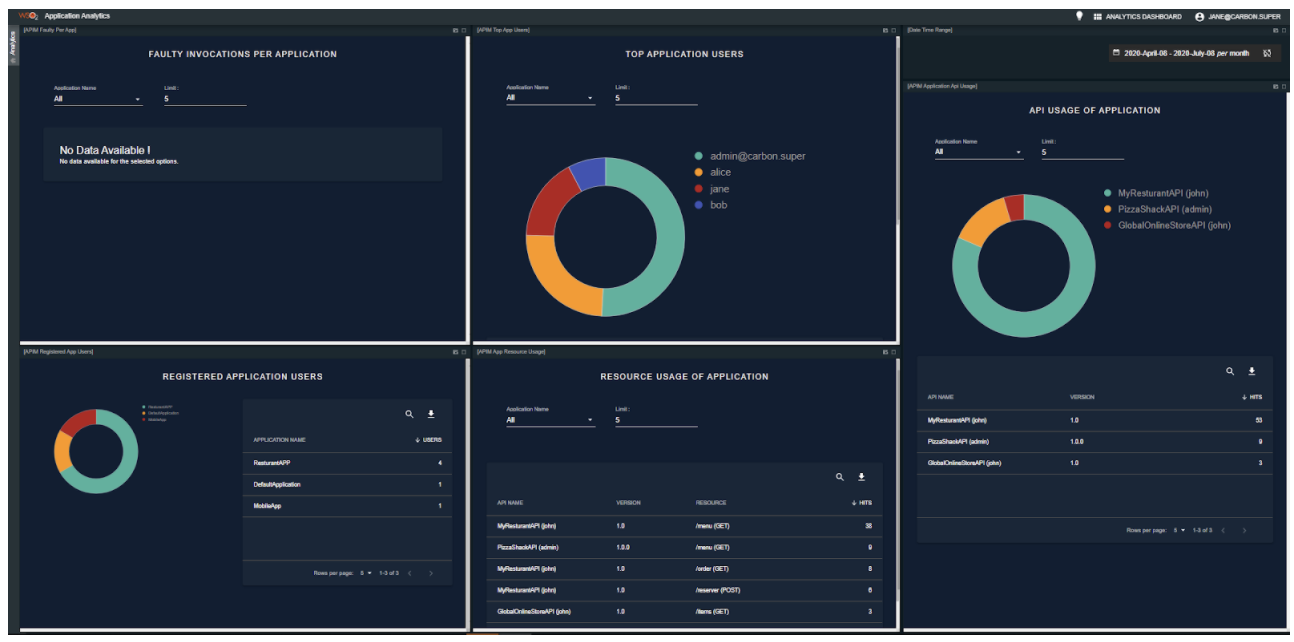Open the Analytics Dashboard menu
Image resolution: width=1294 pixels, height=642 pixels.
(1137, 16)
